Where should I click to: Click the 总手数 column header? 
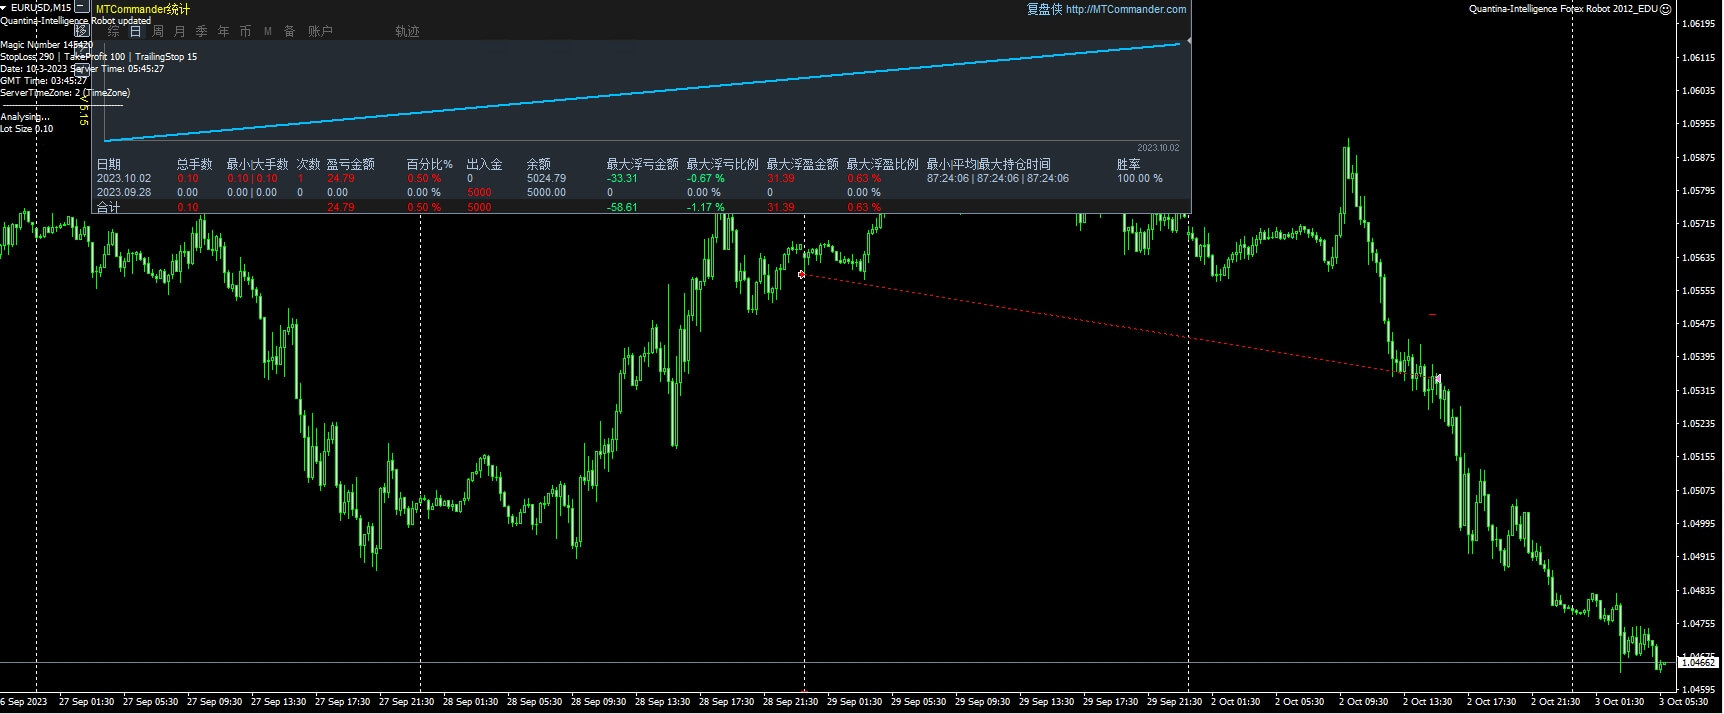tap(195, 164)
